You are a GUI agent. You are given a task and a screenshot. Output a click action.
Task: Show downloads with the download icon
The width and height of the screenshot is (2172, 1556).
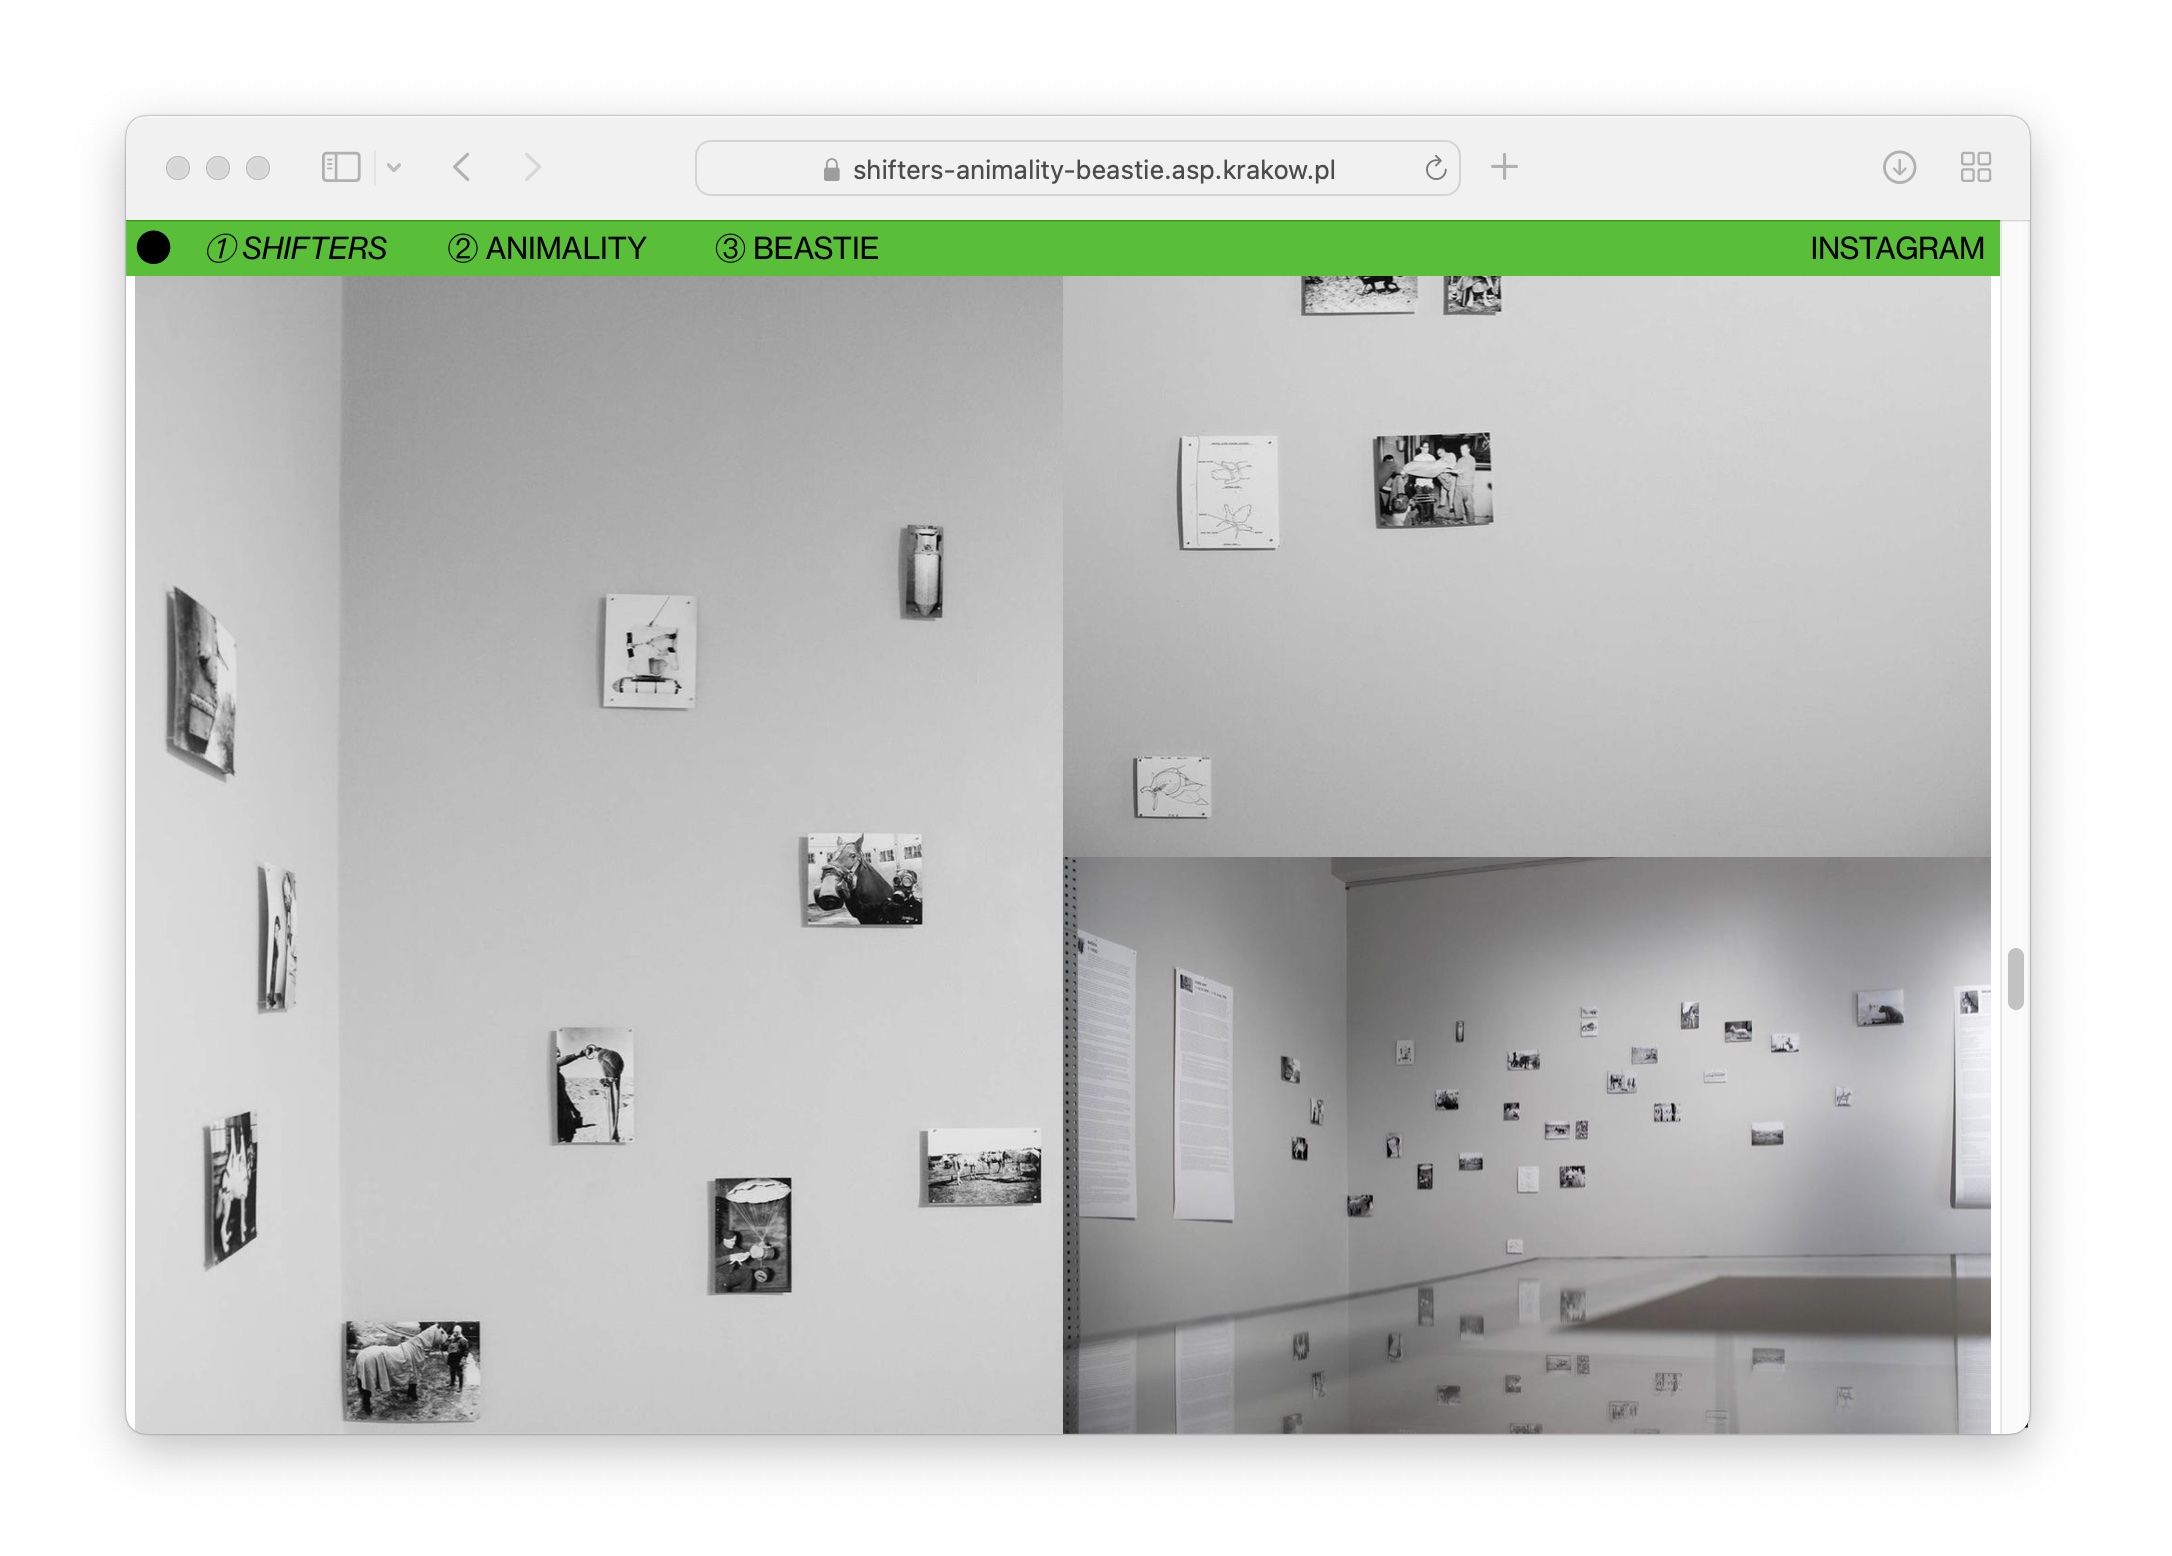(1899, 167)
